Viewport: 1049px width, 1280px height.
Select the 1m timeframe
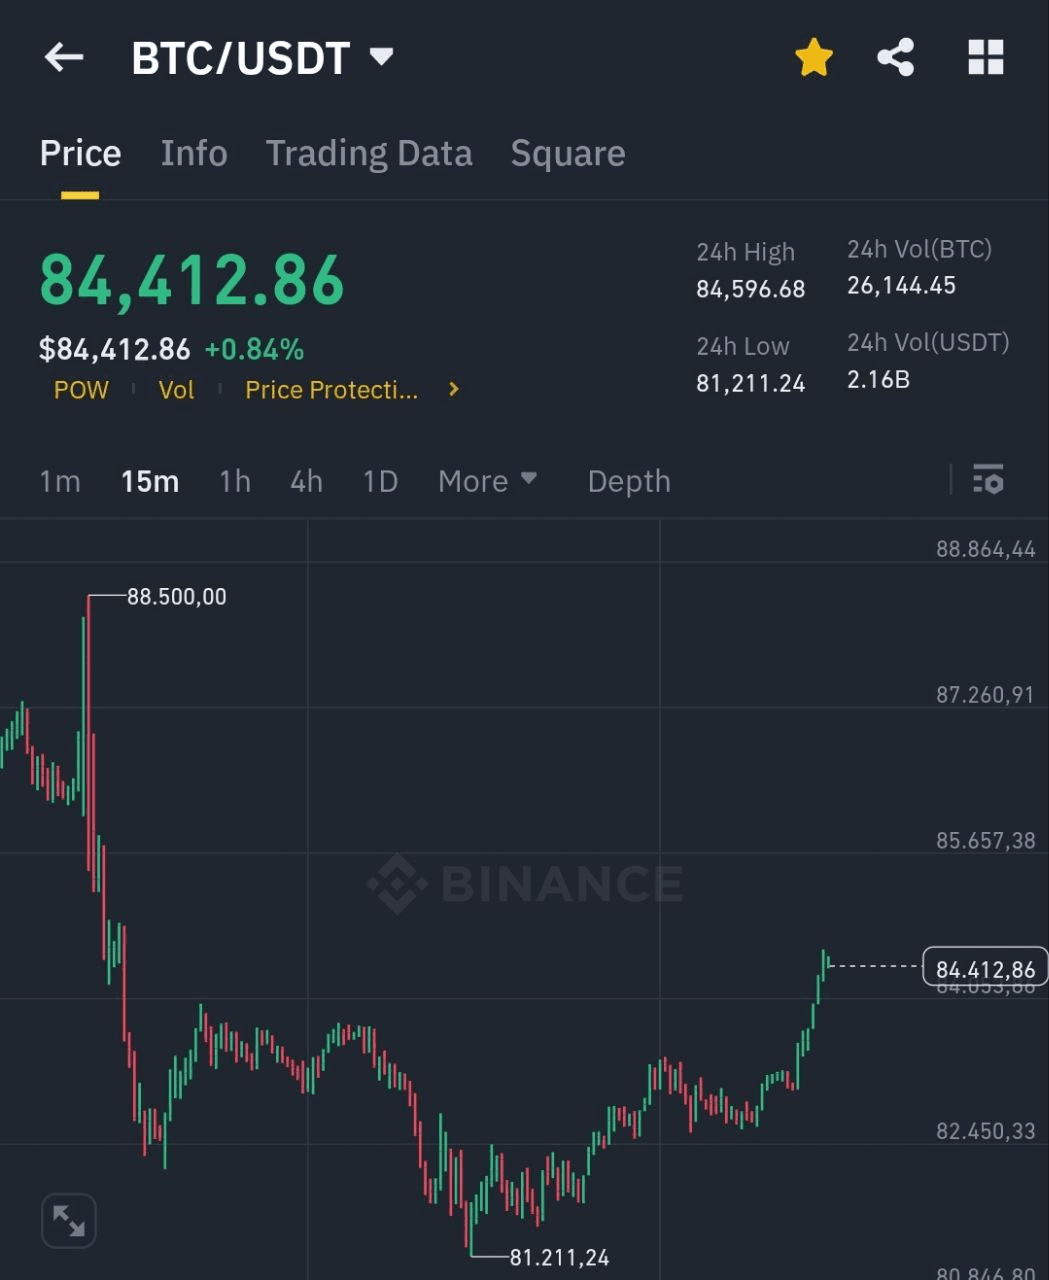[x=60, y=481]
